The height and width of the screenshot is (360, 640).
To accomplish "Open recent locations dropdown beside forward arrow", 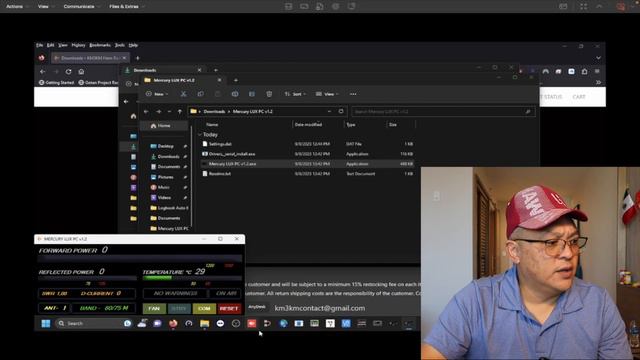I will tap(169, 111).
